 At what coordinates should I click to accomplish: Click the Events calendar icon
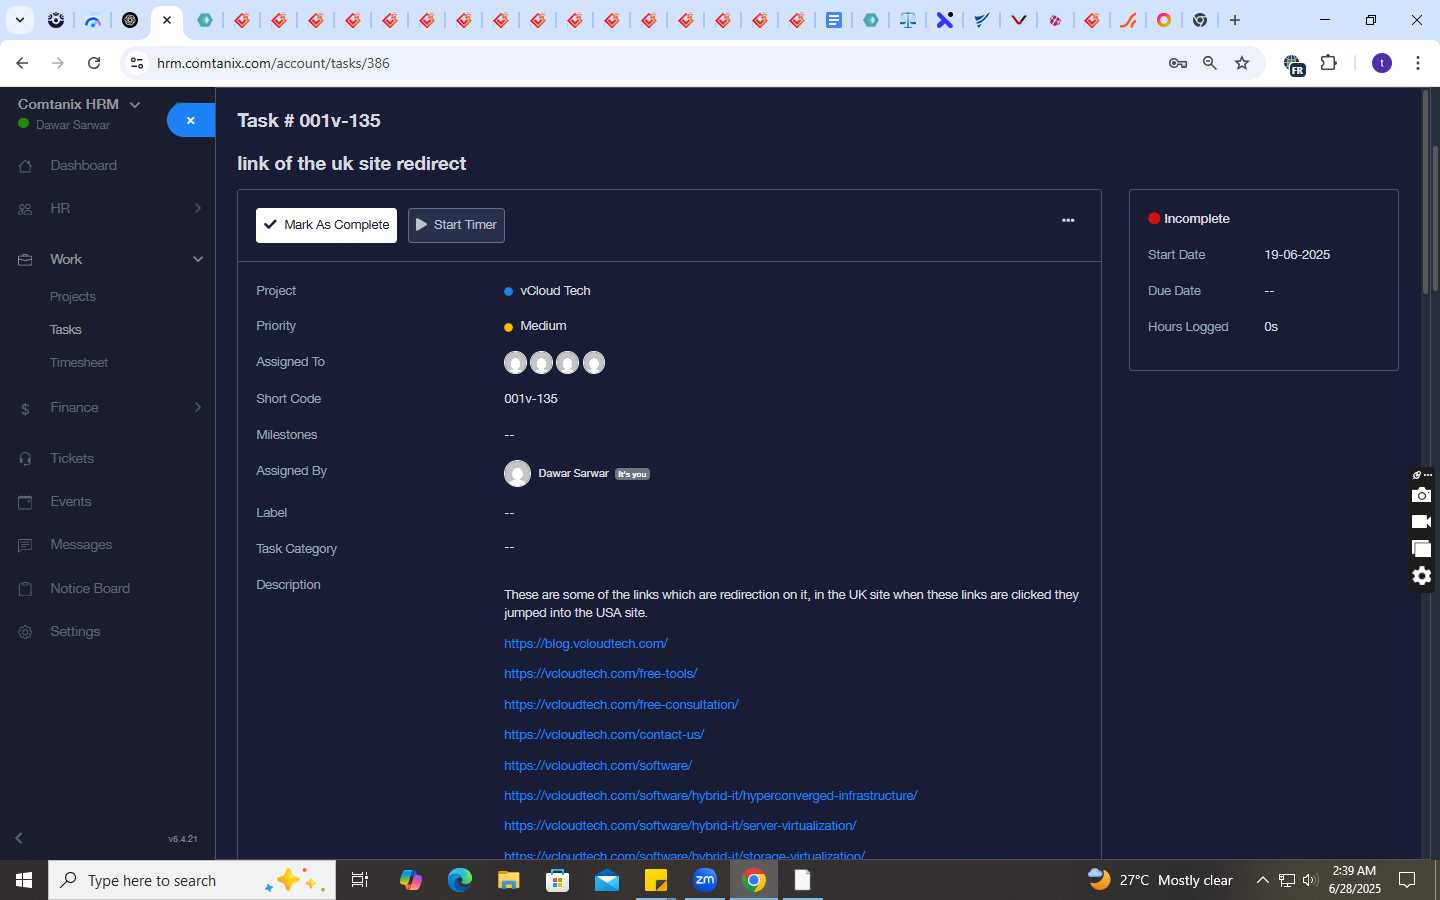(25, 502)
